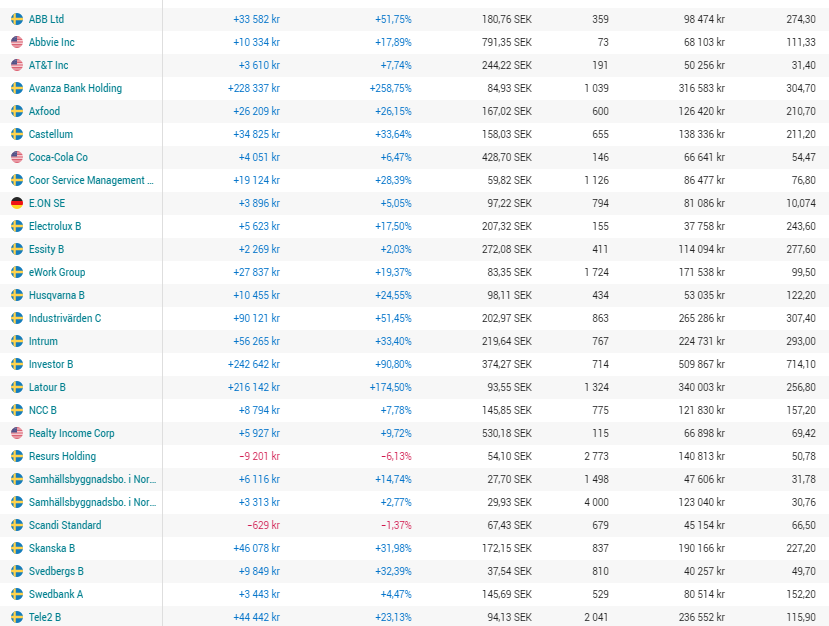The height and width of the screenshot is (626, 829).
Task: Click the German flag icon beside E.ON SE
Action: tap(17, 203)
